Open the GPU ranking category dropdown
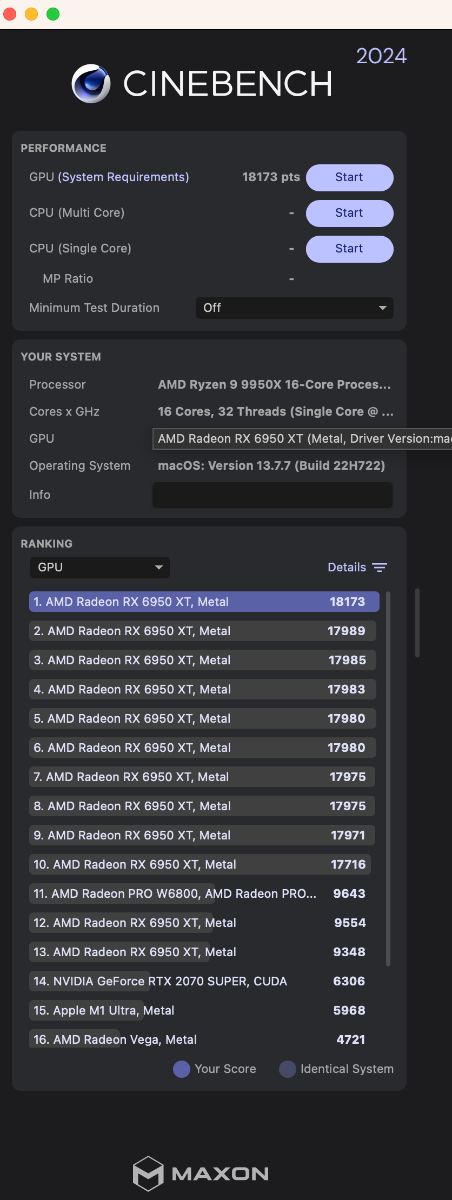452x1200 pixels. click(99, 567)
